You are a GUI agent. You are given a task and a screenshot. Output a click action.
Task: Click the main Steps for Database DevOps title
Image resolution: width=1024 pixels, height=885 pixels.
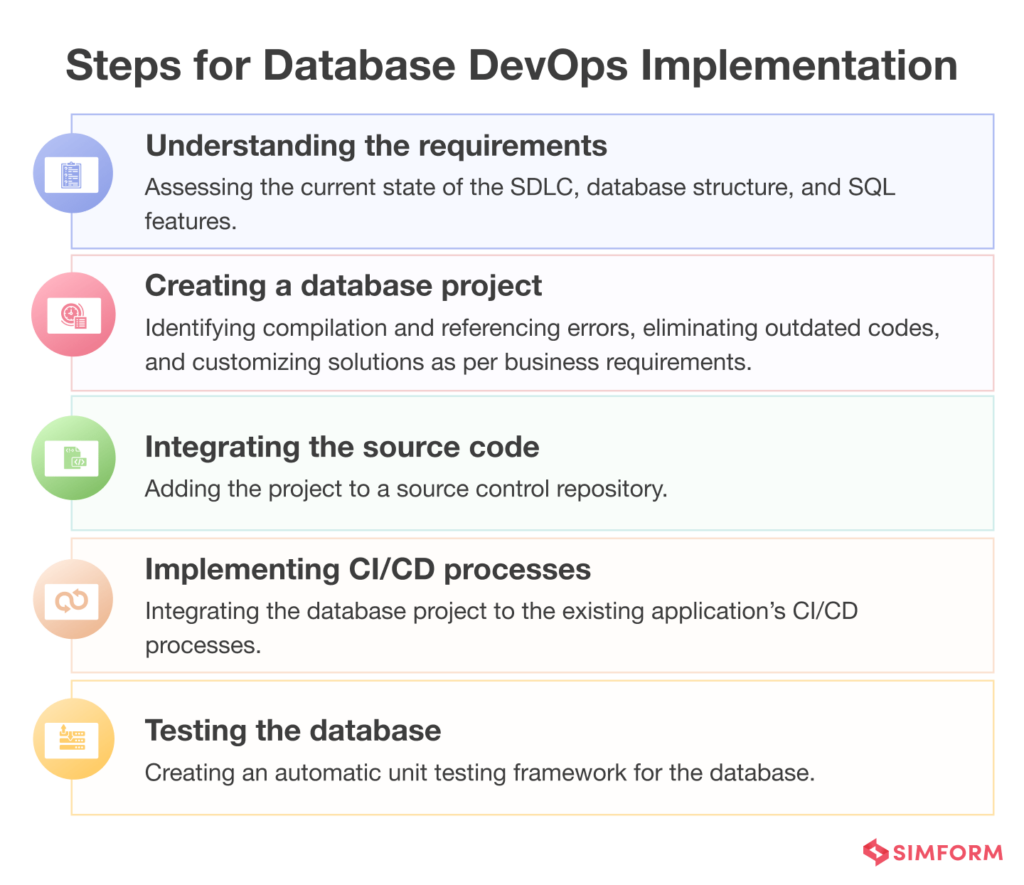click(511, 65)
